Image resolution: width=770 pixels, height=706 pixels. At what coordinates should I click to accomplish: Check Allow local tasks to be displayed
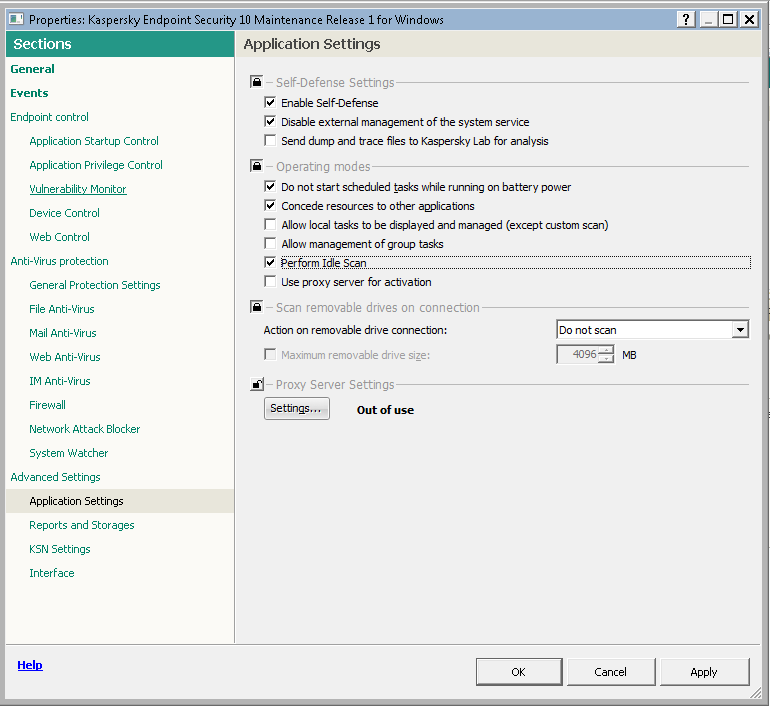click(270, 224)
